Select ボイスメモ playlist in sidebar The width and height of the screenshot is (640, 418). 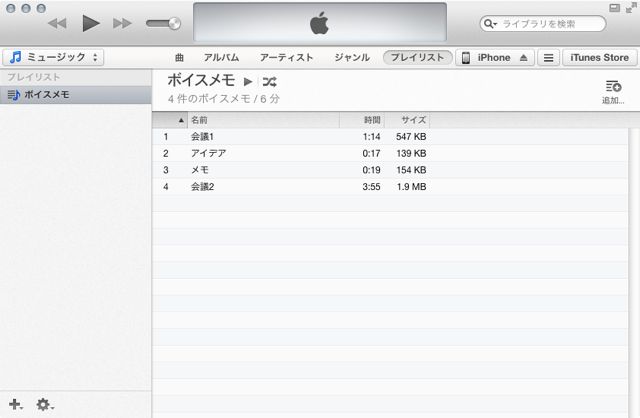76,95
